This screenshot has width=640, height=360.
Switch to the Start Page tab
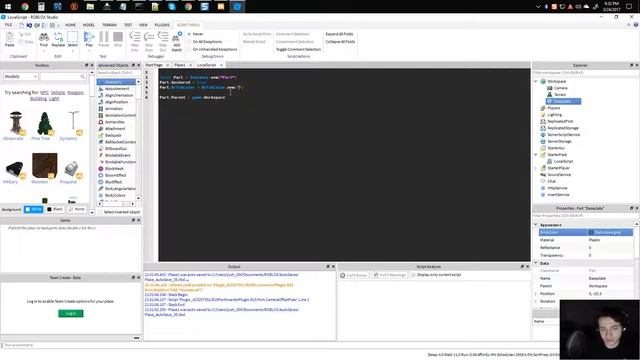click(x=154, y=65)
